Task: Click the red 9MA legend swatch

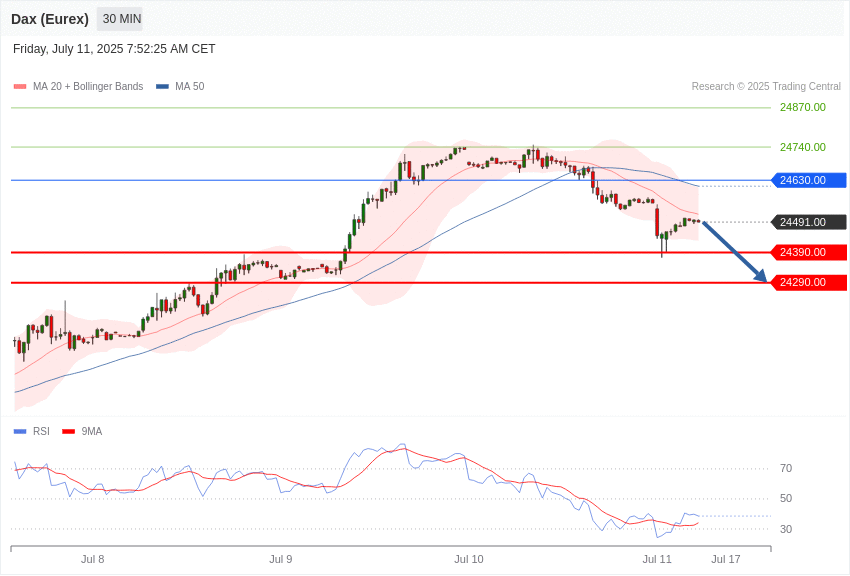Action: (x=68, y=432)
